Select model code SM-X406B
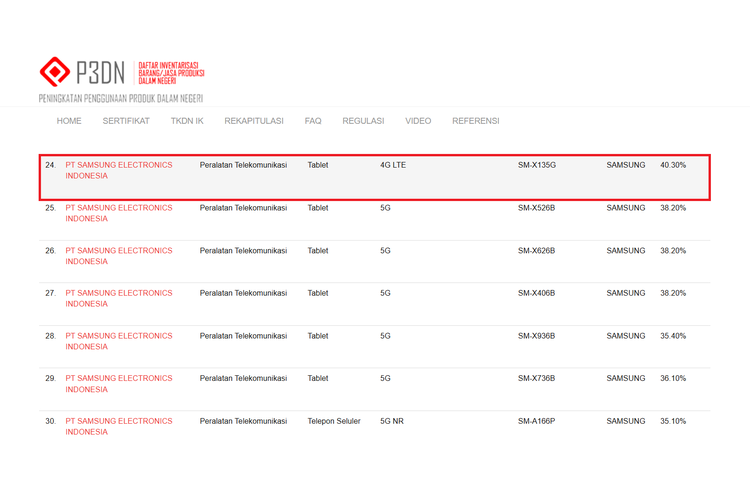 tap(536, 293)
